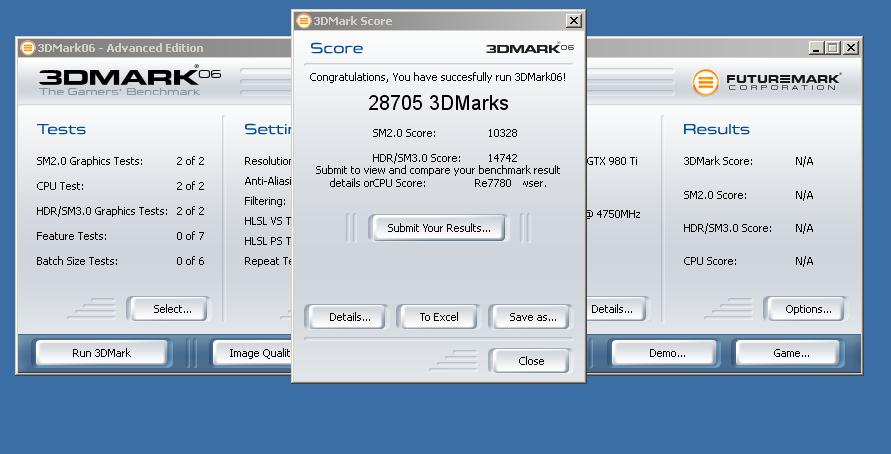The height and width of the screenshot is (454, 891).
Task: Click HDR/SM3.0 Graphics Tests row
Action: click(x=120, y=211)
